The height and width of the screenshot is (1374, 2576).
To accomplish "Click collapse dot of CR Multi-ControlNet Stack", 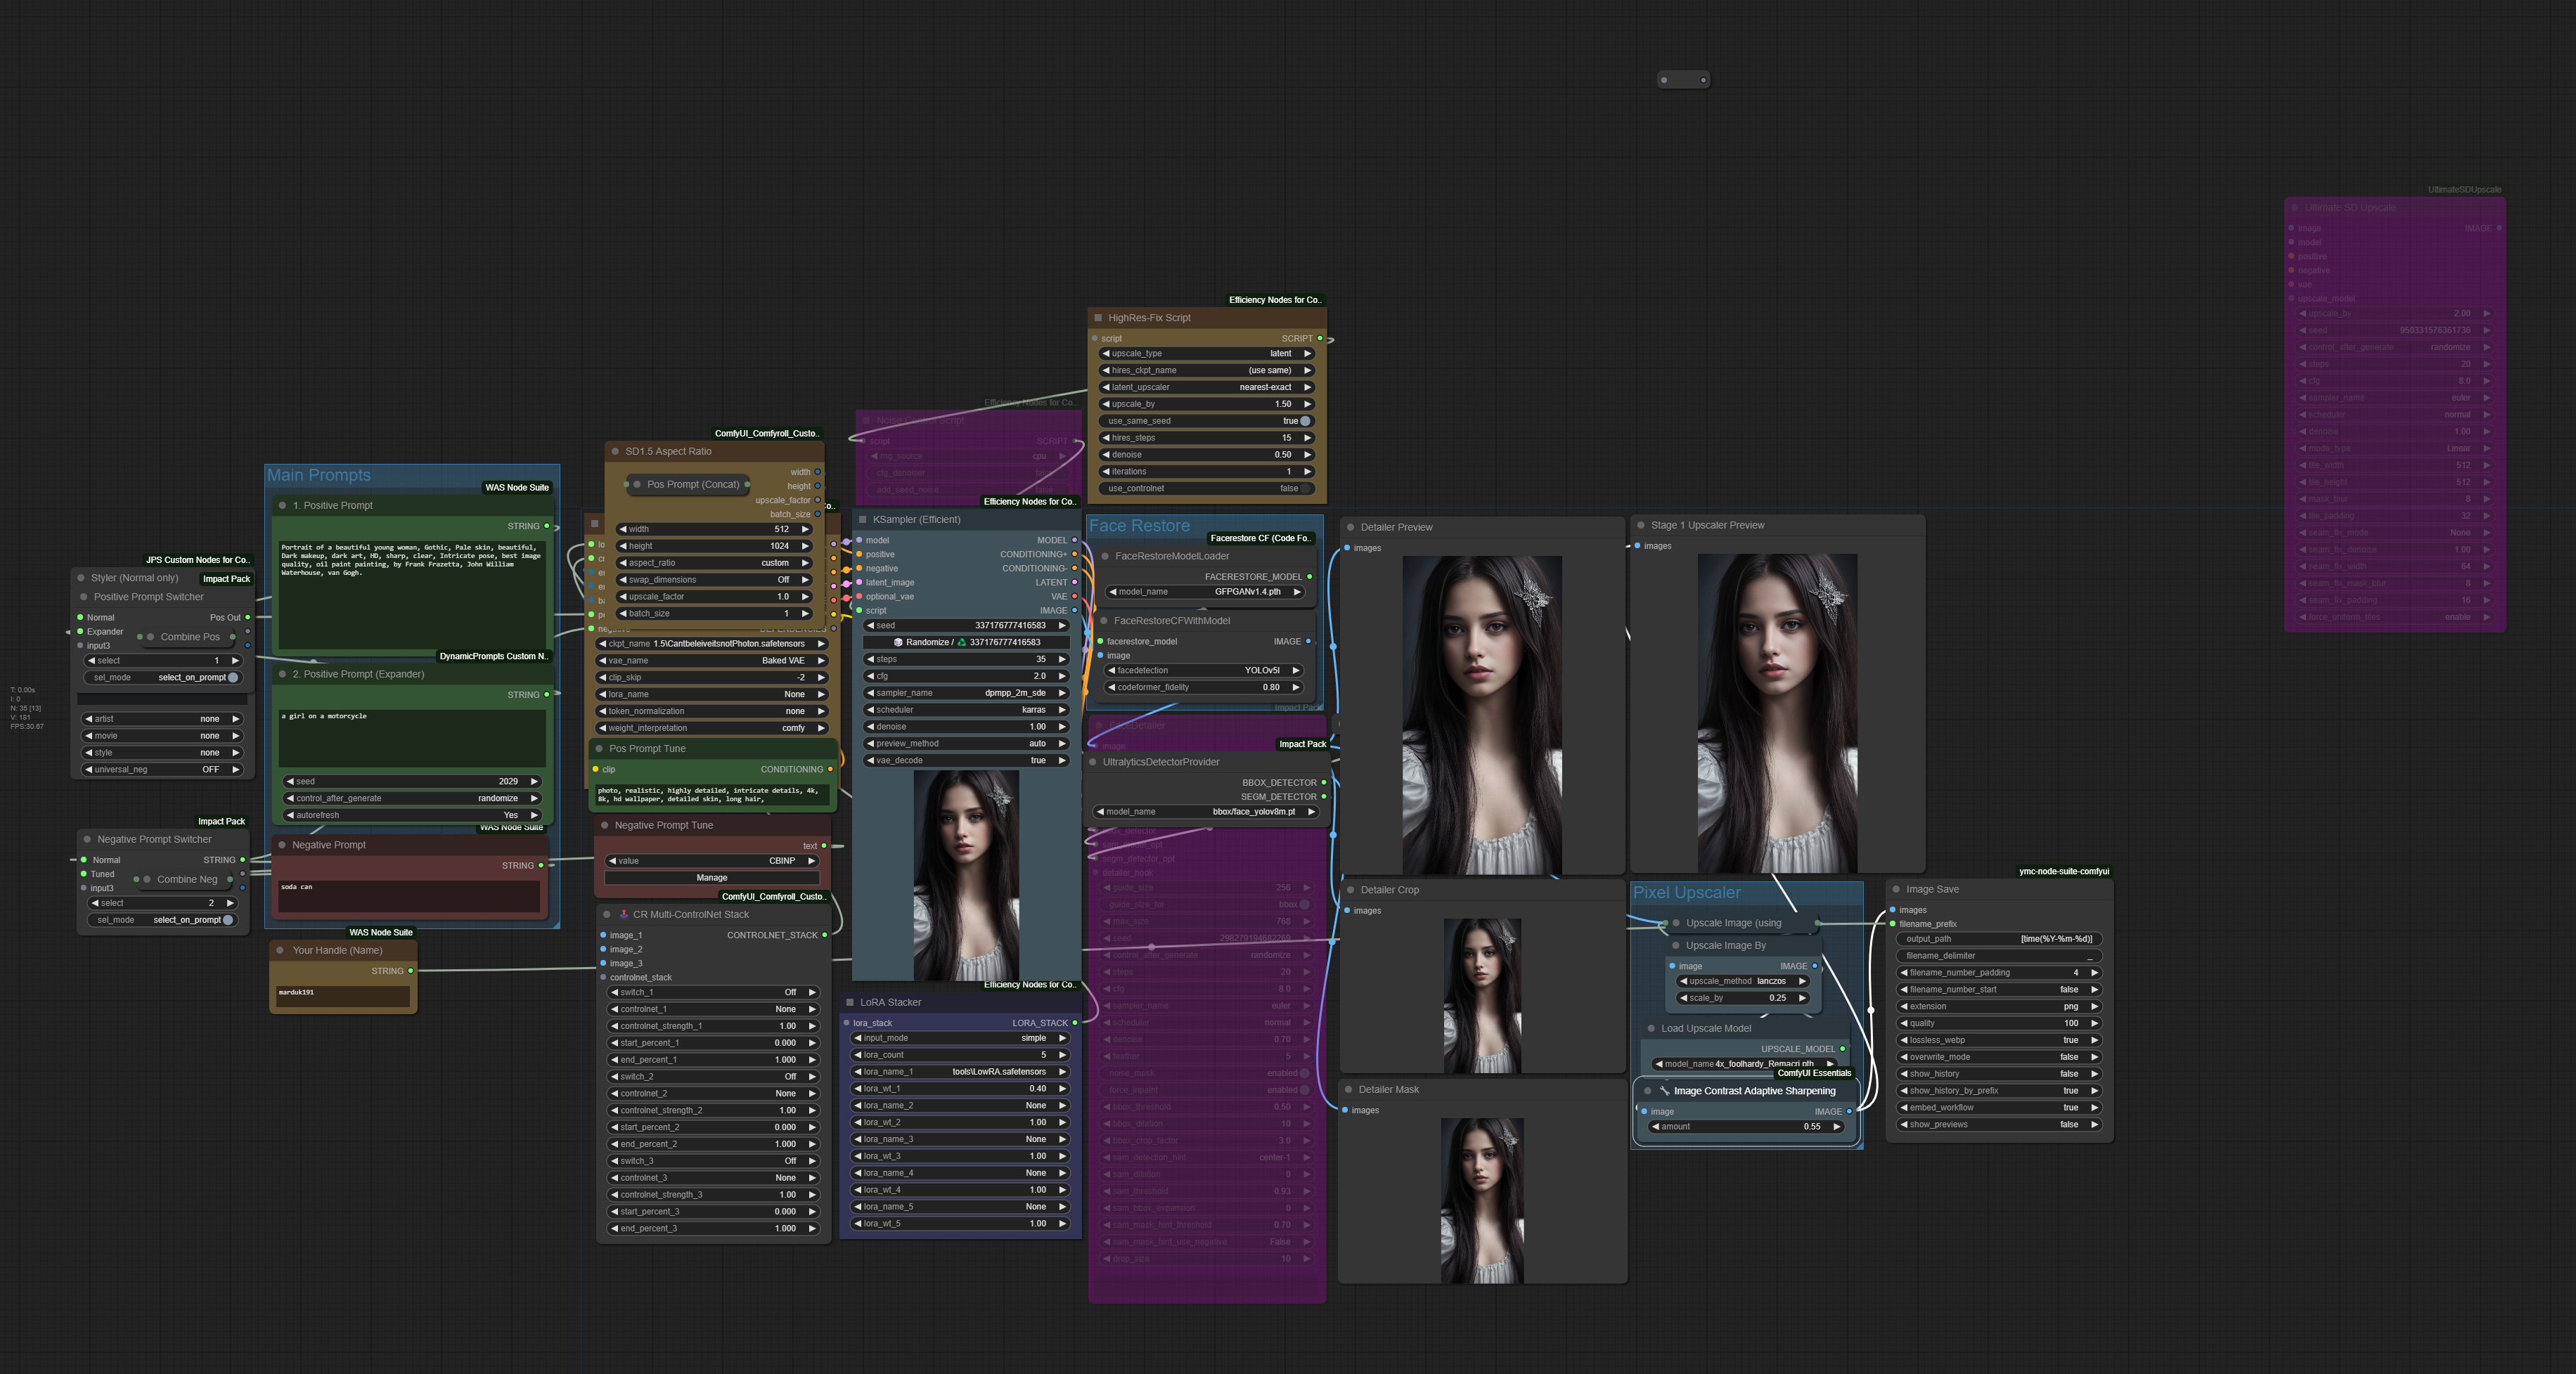I will (x=607, y=914).
